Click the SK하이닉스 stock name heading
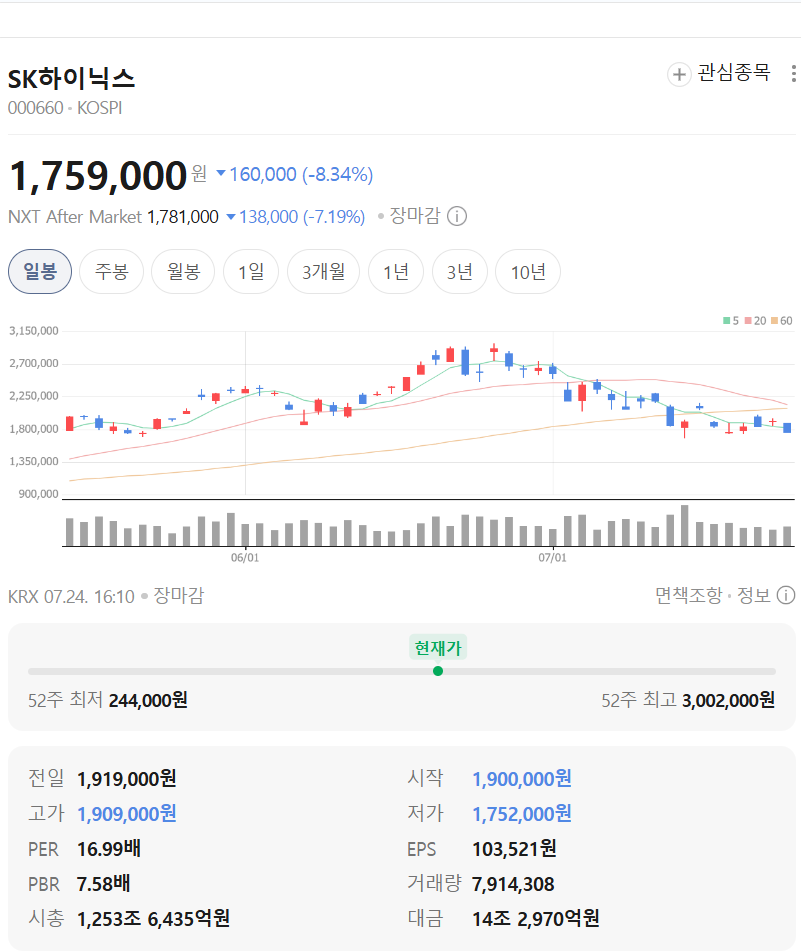The height and width of the screenshot is (951, 801). 71,78
